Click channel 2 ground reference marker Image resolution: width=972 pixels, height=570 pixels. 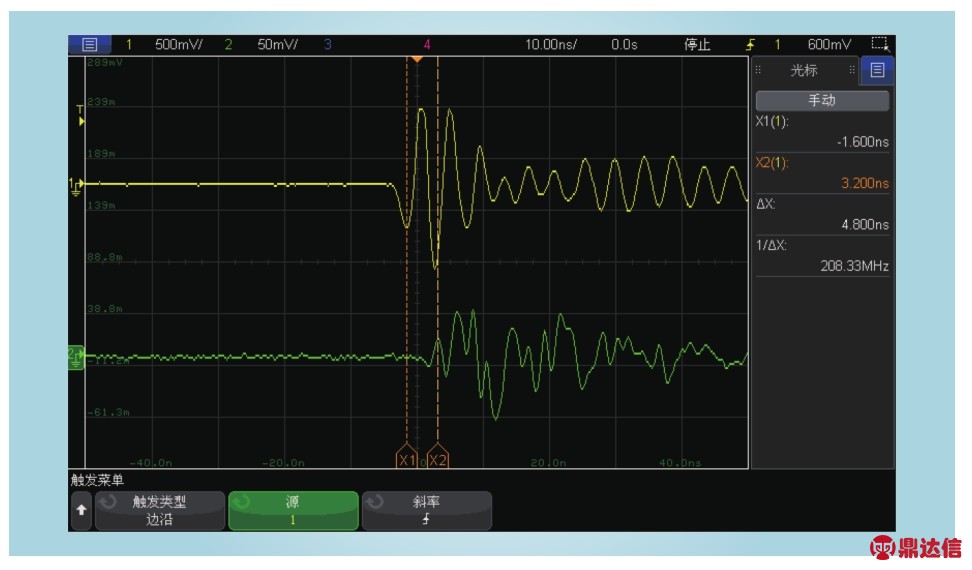(x=75, y=357)
